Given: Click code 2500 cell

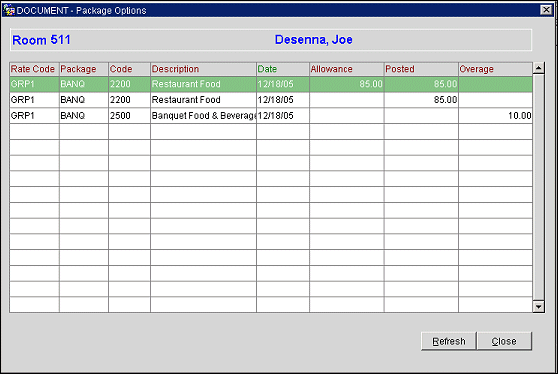Looking at the screenshot, I should [130, 116].
